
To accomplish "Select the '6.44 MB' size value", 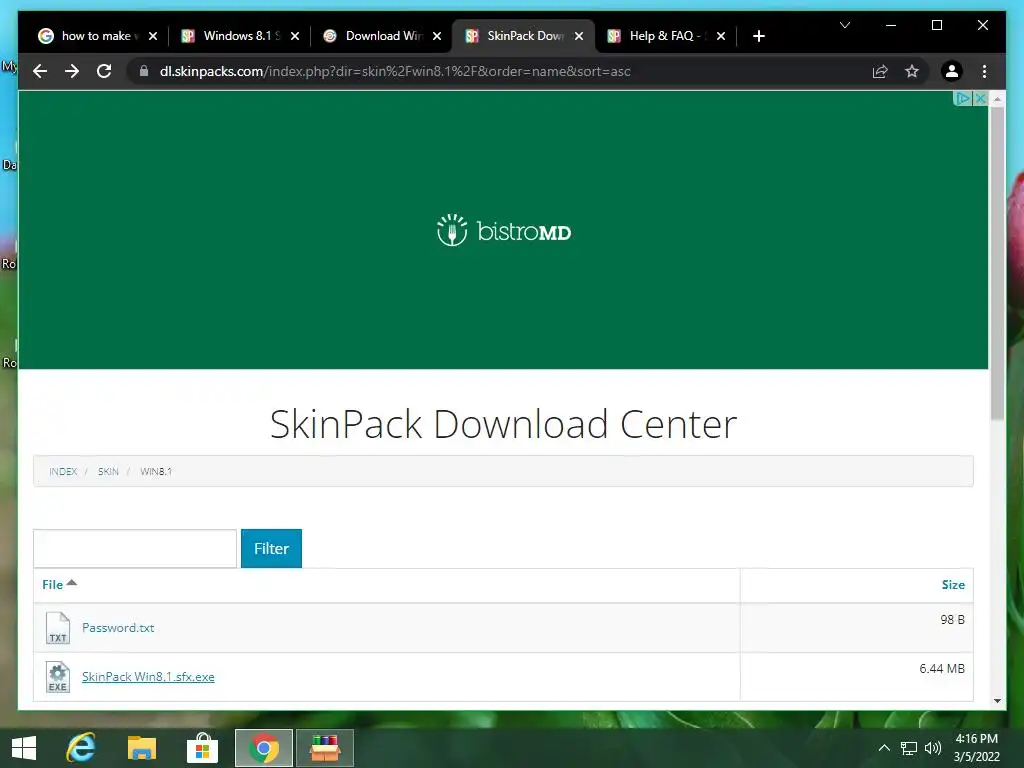I will click(x=942, y=669).
